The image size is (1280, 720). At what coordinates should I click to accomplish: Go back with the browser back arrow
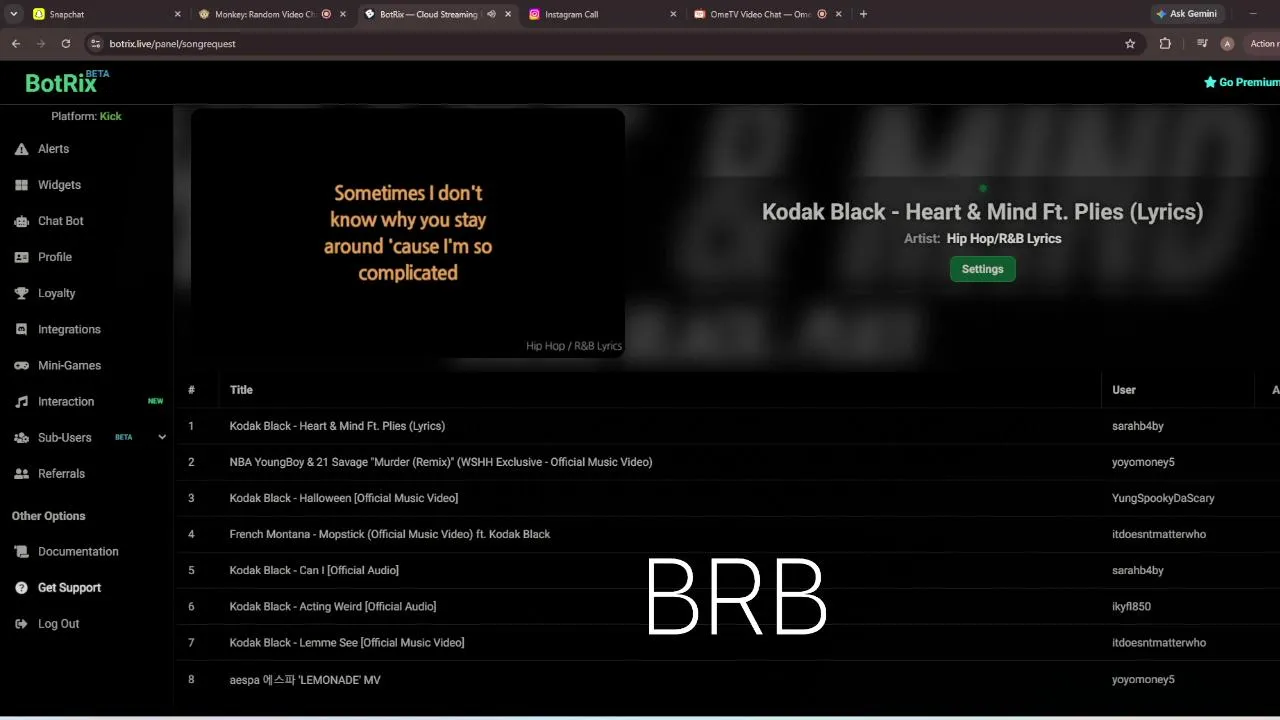pyautogui.click(x=16, y=44)
